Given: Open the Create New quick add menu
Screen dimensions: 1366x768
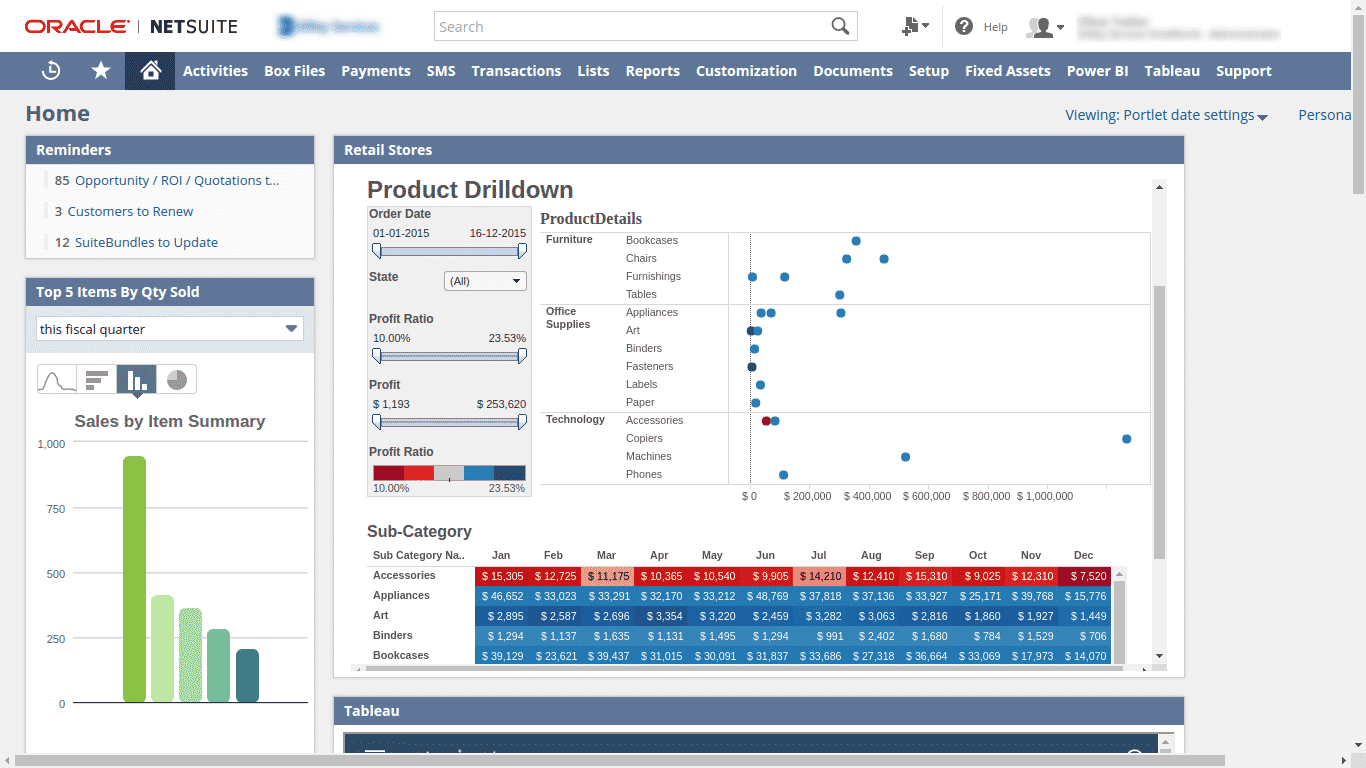Looking at the screenshot, I should click(x=913, y=26).
